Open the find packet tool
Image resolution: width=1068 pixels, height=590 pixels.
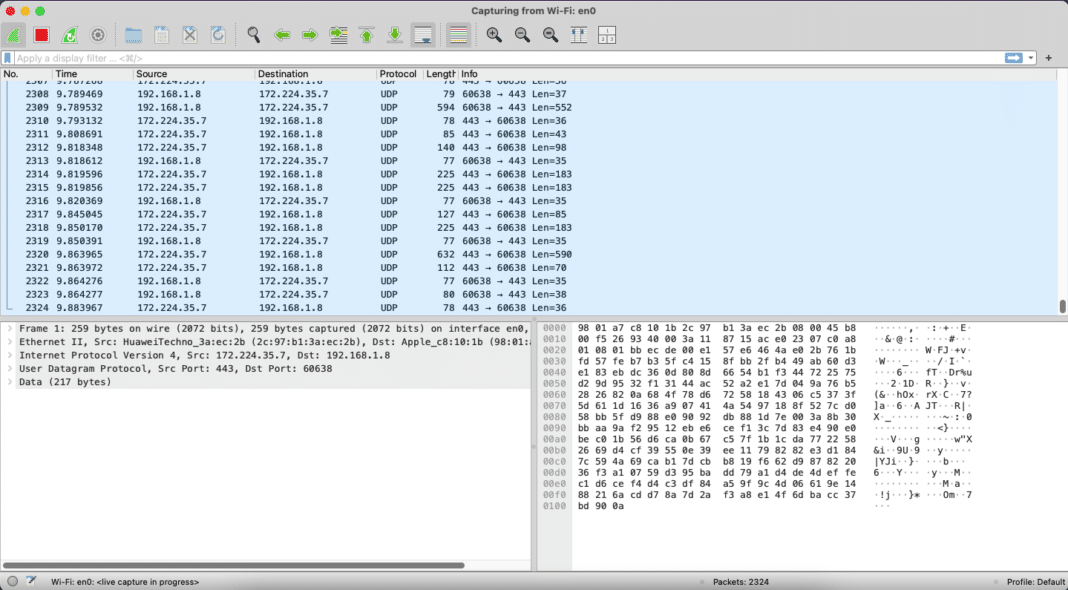click(x=253, y=34)
